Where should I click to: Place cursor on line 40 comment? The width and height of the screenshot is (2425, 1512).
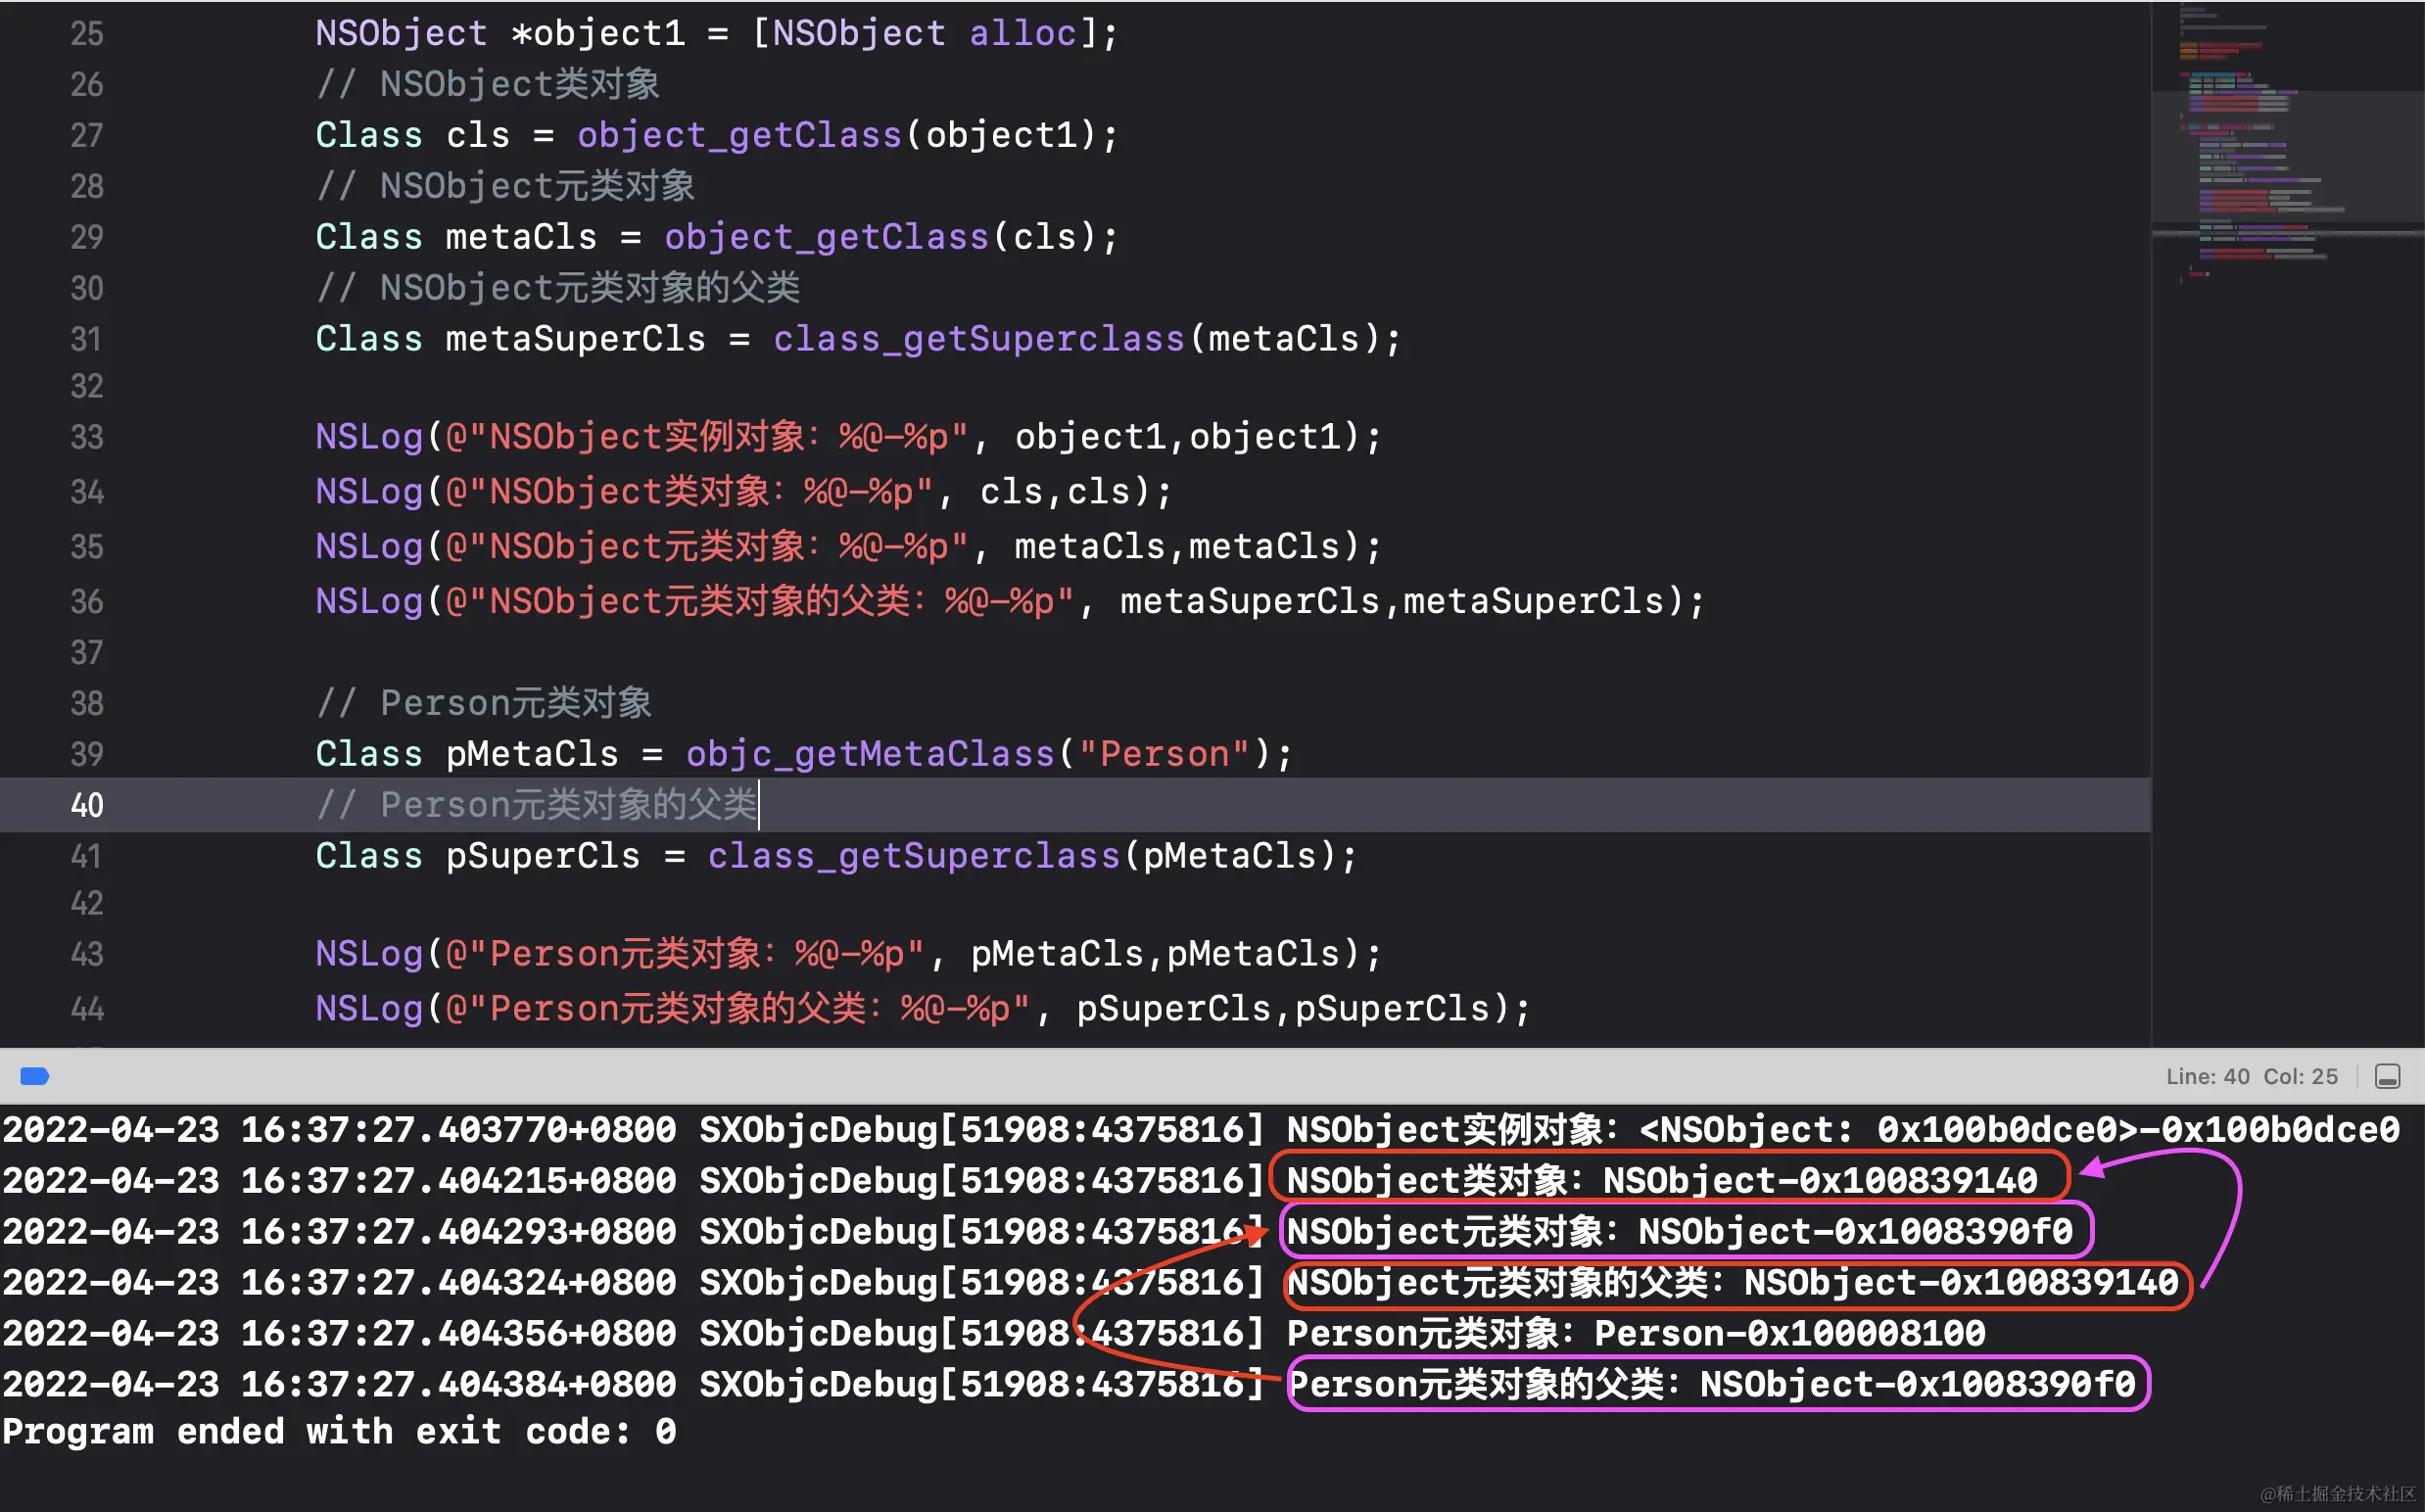click(x=536, y=805)
